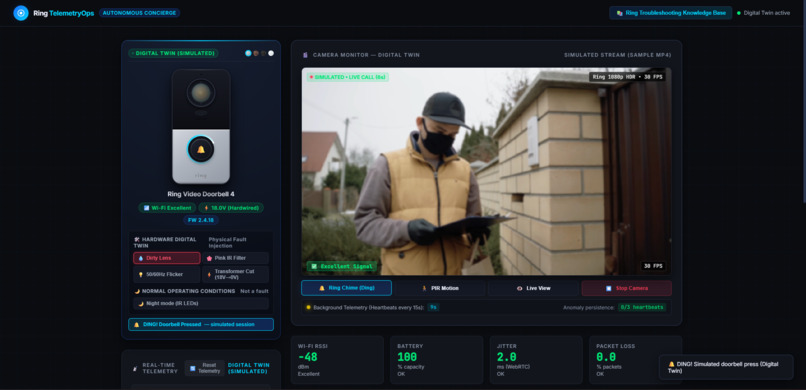
Task: Click the Wi-Fi Excellent status badge
Action: tap(167, 208)
